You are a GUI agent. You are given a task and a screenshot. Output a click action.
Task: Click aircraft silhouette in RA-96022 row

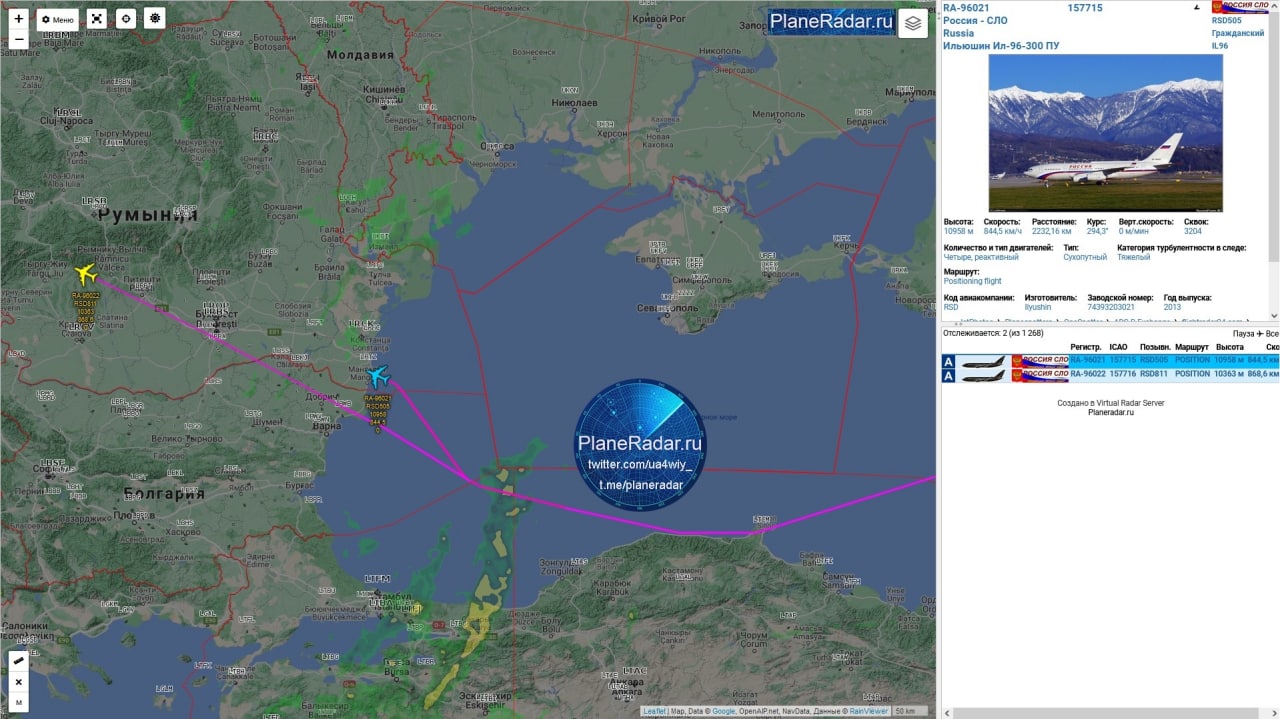983,376
